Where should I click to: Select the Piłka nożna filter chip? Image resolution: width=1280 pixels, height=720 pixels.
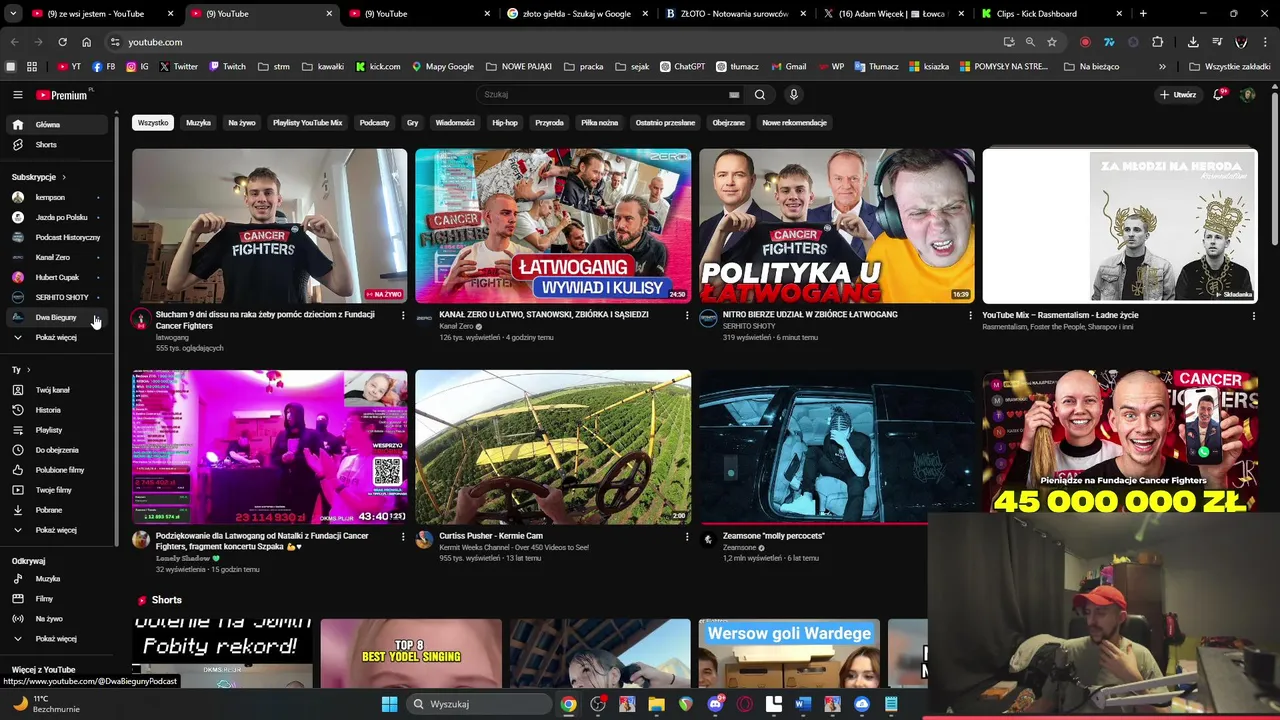pos(600,123)
